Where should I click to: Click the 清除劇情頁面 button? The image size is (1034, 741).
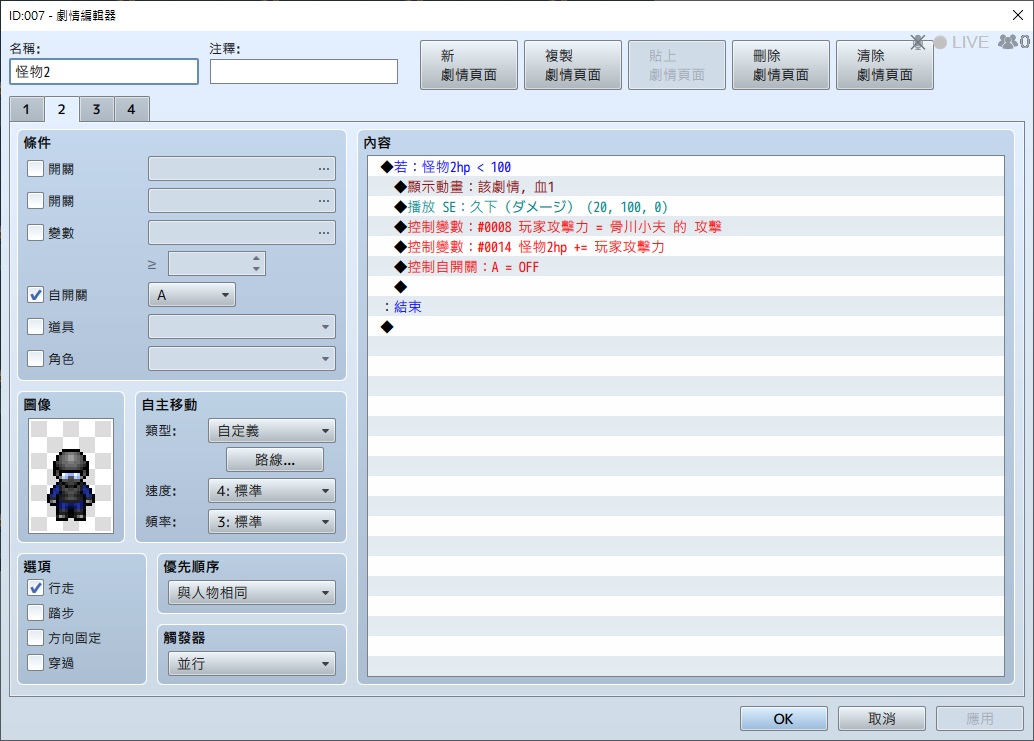pyautogui.click(x=884, y=65)
